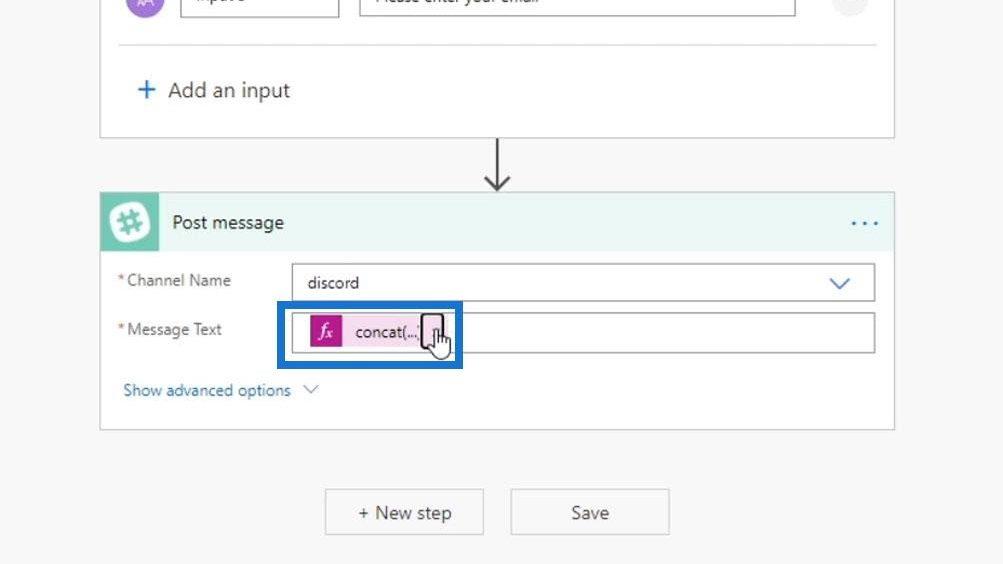Expand the Channel Name dropdown chevron
The width and height of the screenshot is (1003, 564).
point(839,283)
